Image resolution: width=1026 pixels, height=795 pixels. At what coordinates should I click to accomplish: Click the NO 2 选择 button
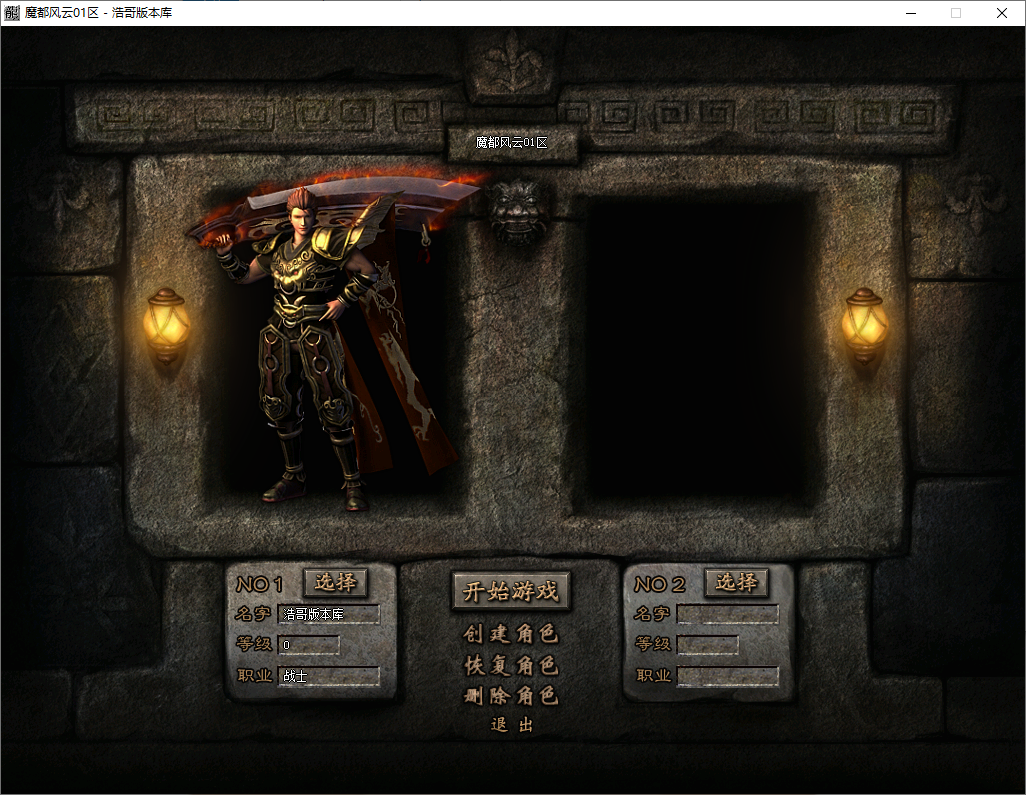tap(736, 582)
